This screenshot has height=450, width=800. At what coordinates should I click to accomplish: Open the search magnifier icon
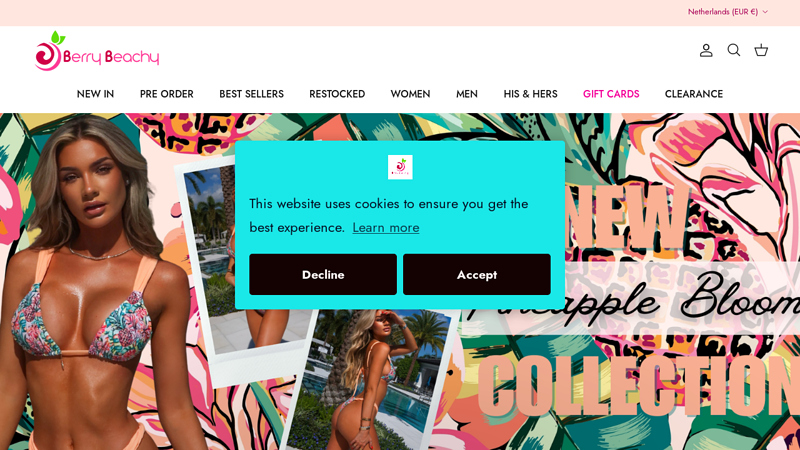pos(734,50)
